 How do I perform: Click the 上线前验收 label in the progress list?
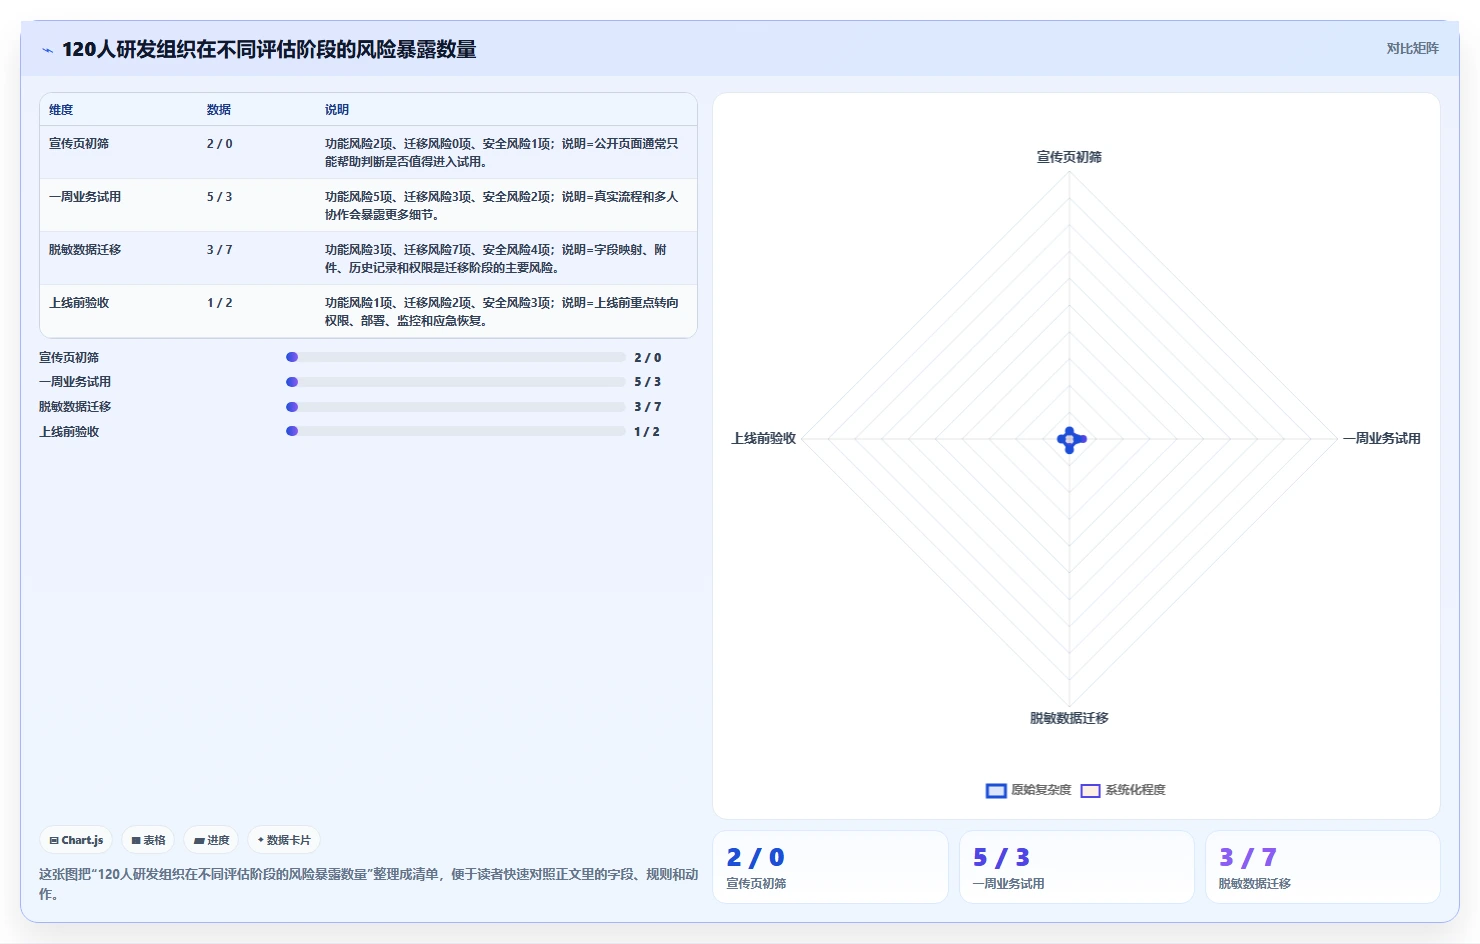(69, 432)
